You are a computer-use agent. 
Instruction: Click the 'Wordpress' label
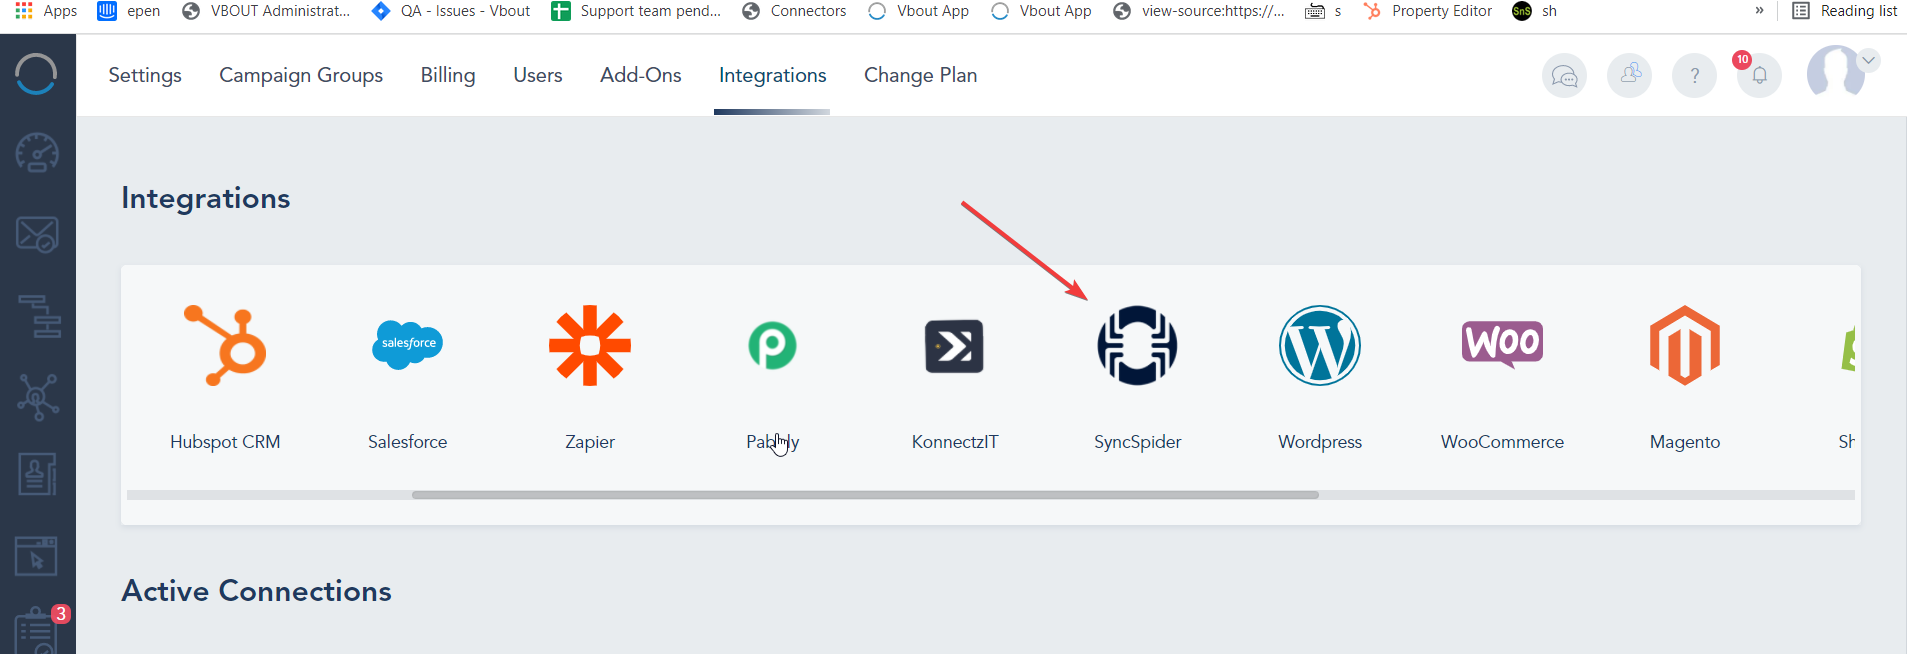pyautogui.click(x=1320, y=442)
